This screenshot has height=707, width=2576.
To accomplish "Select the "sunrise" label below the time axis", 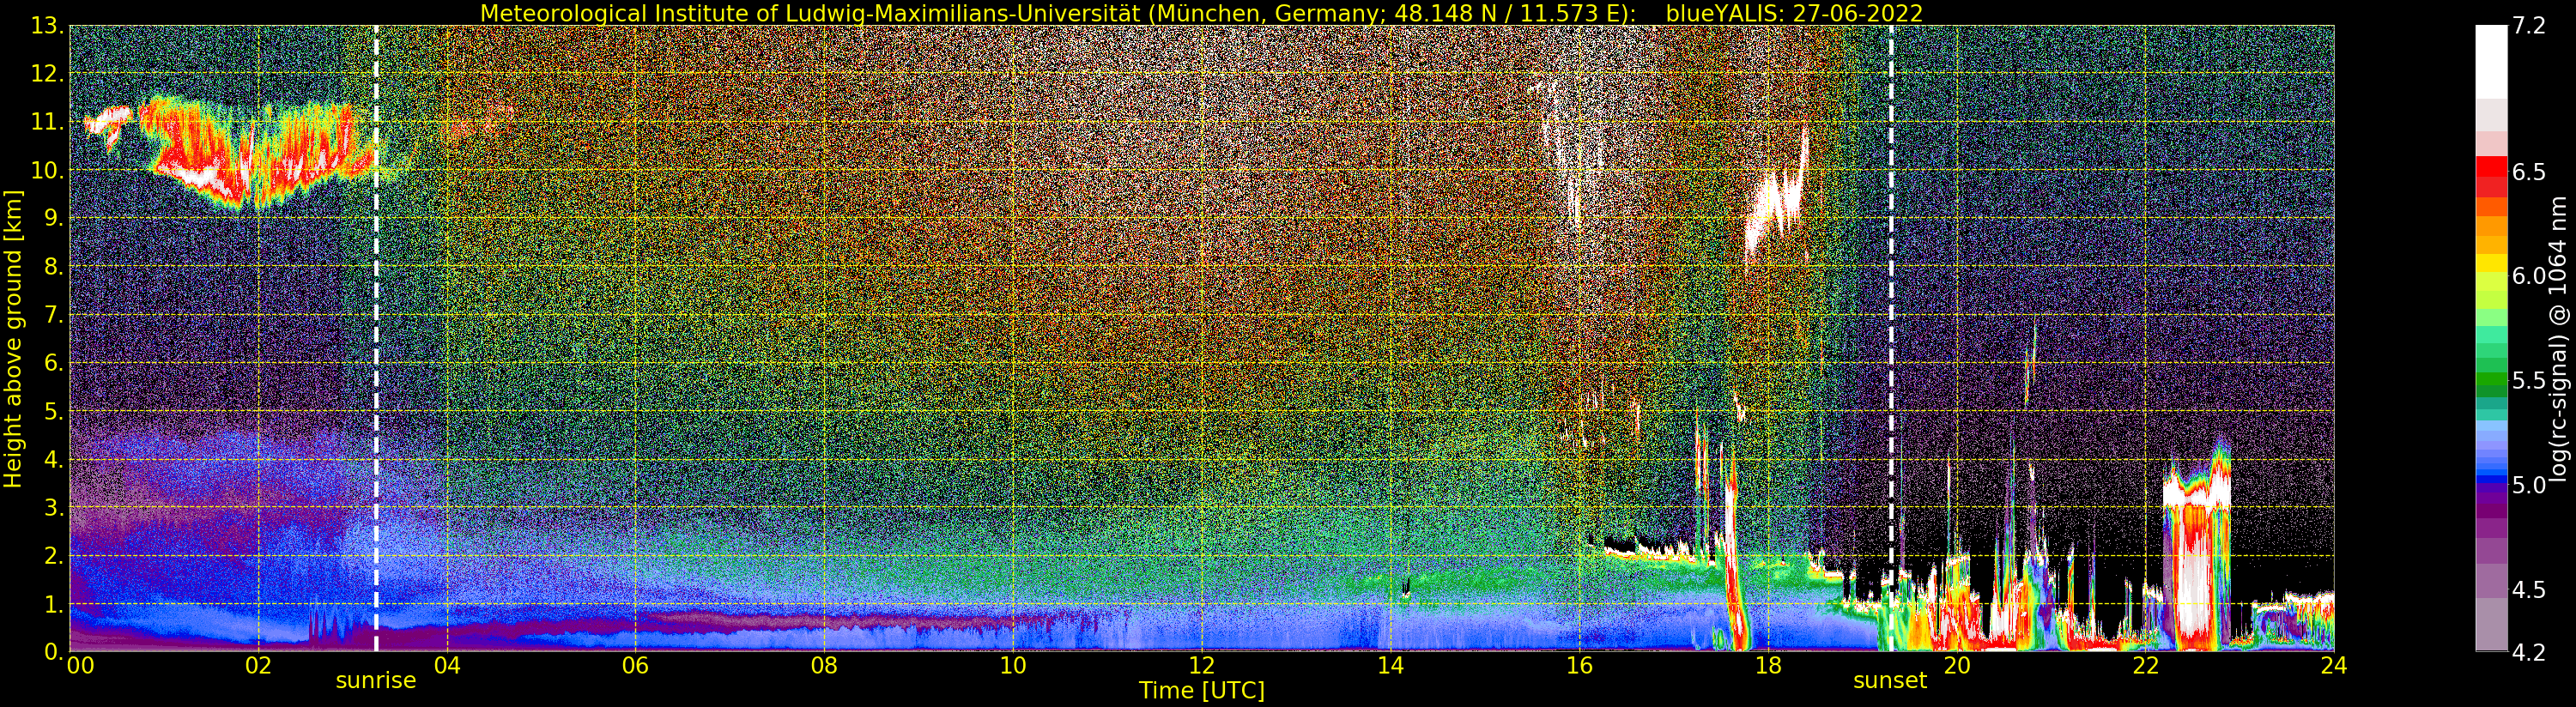I will tap(375, 681).
